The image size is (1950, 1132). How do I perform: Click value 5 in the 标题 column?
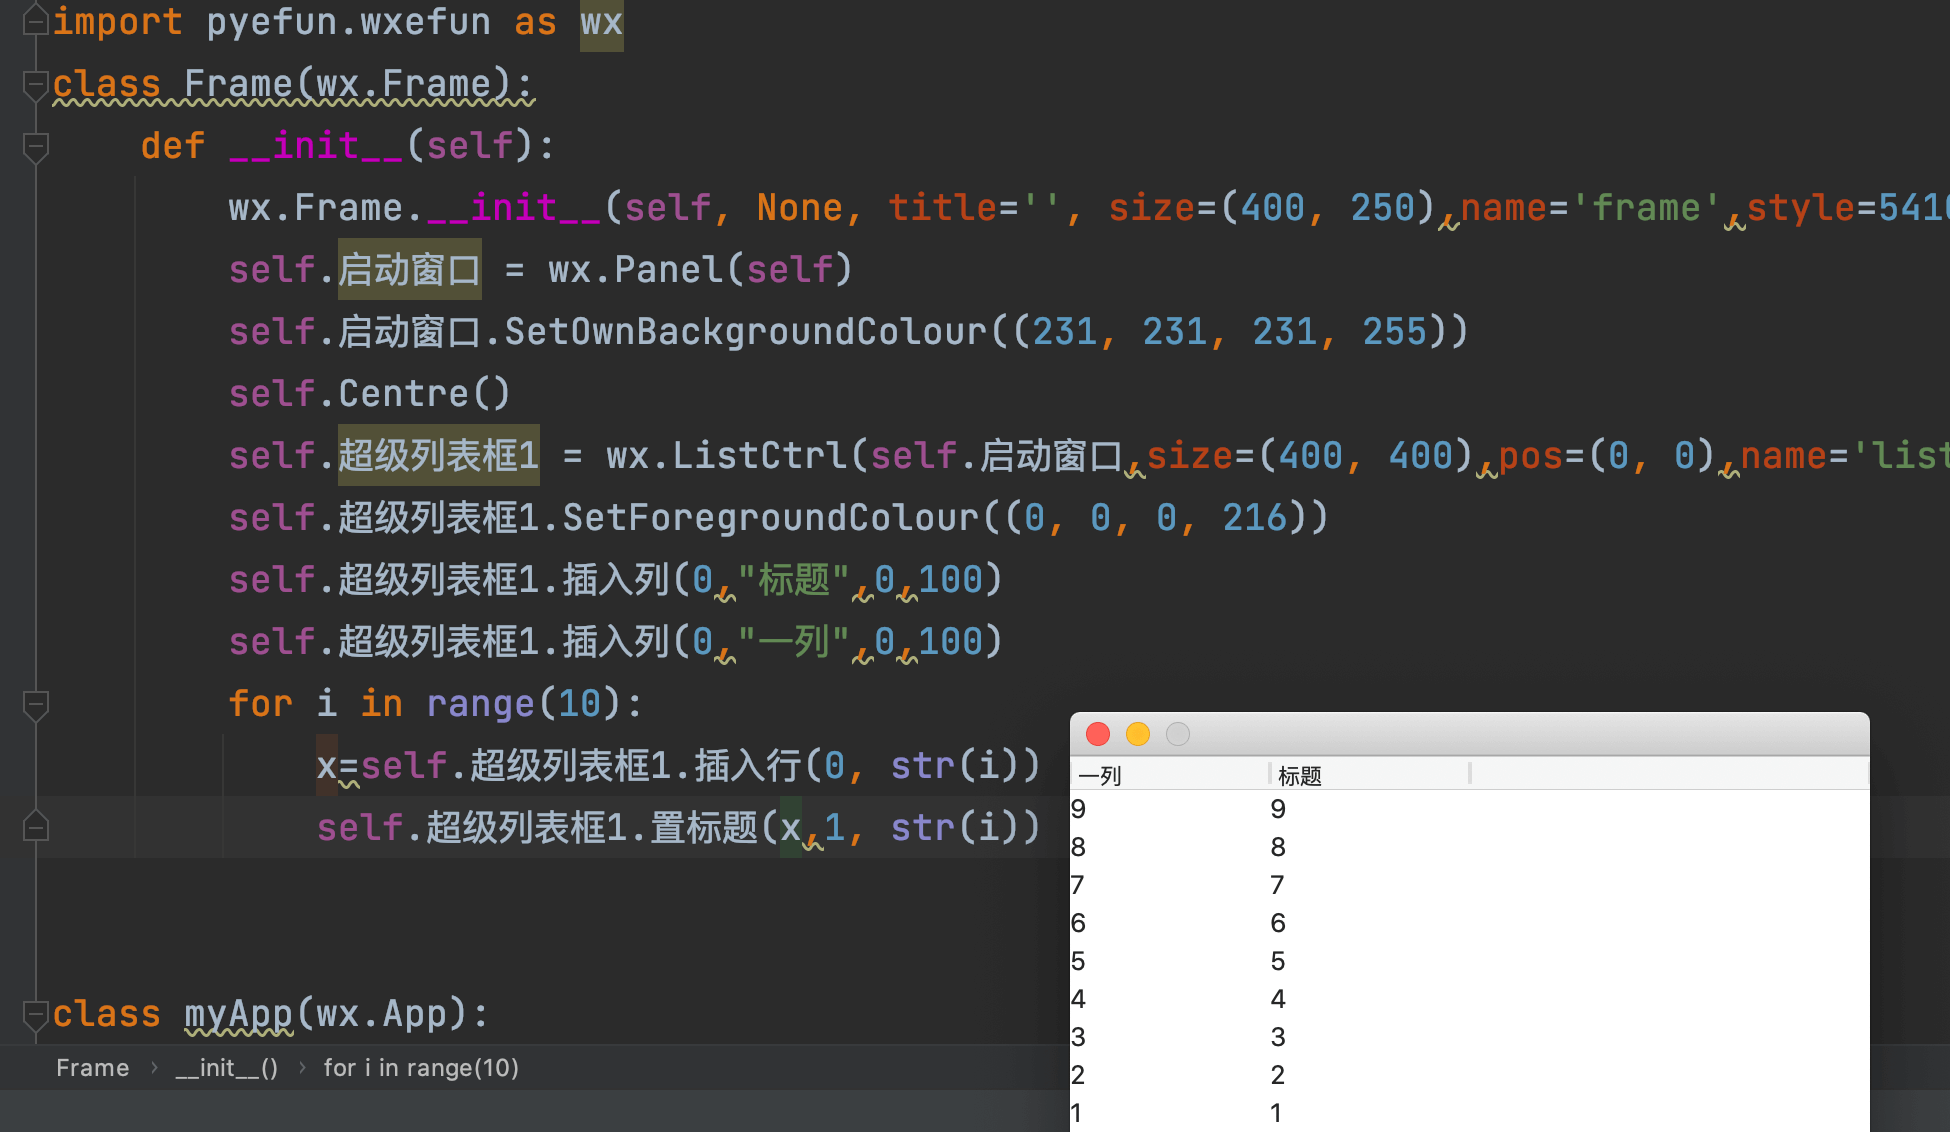click(x=1278, y=961)
